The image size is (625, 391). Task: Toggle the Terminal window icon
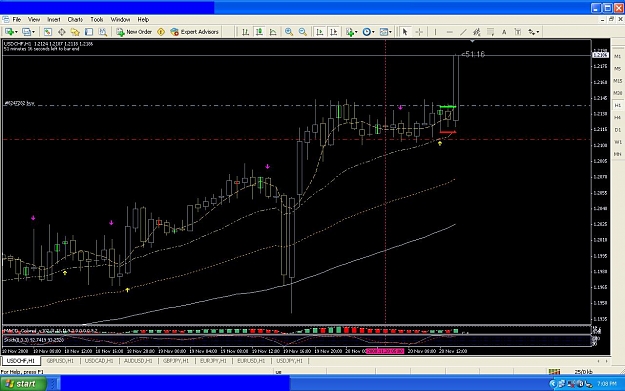[x=89, y=32]
